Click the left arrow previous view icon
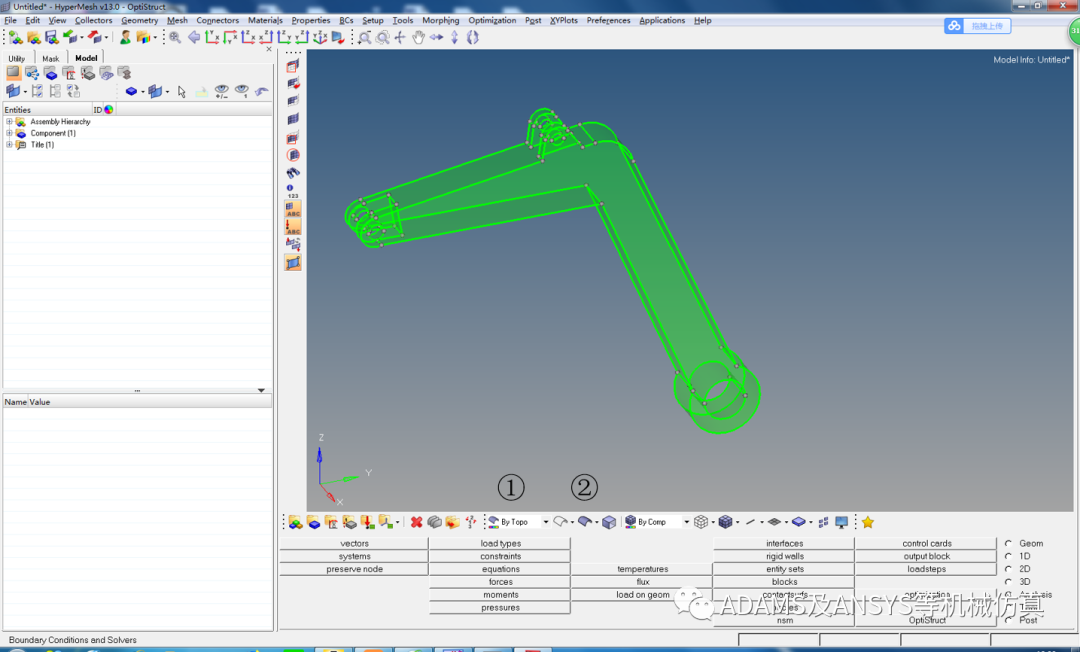 [x=193, y=38]
